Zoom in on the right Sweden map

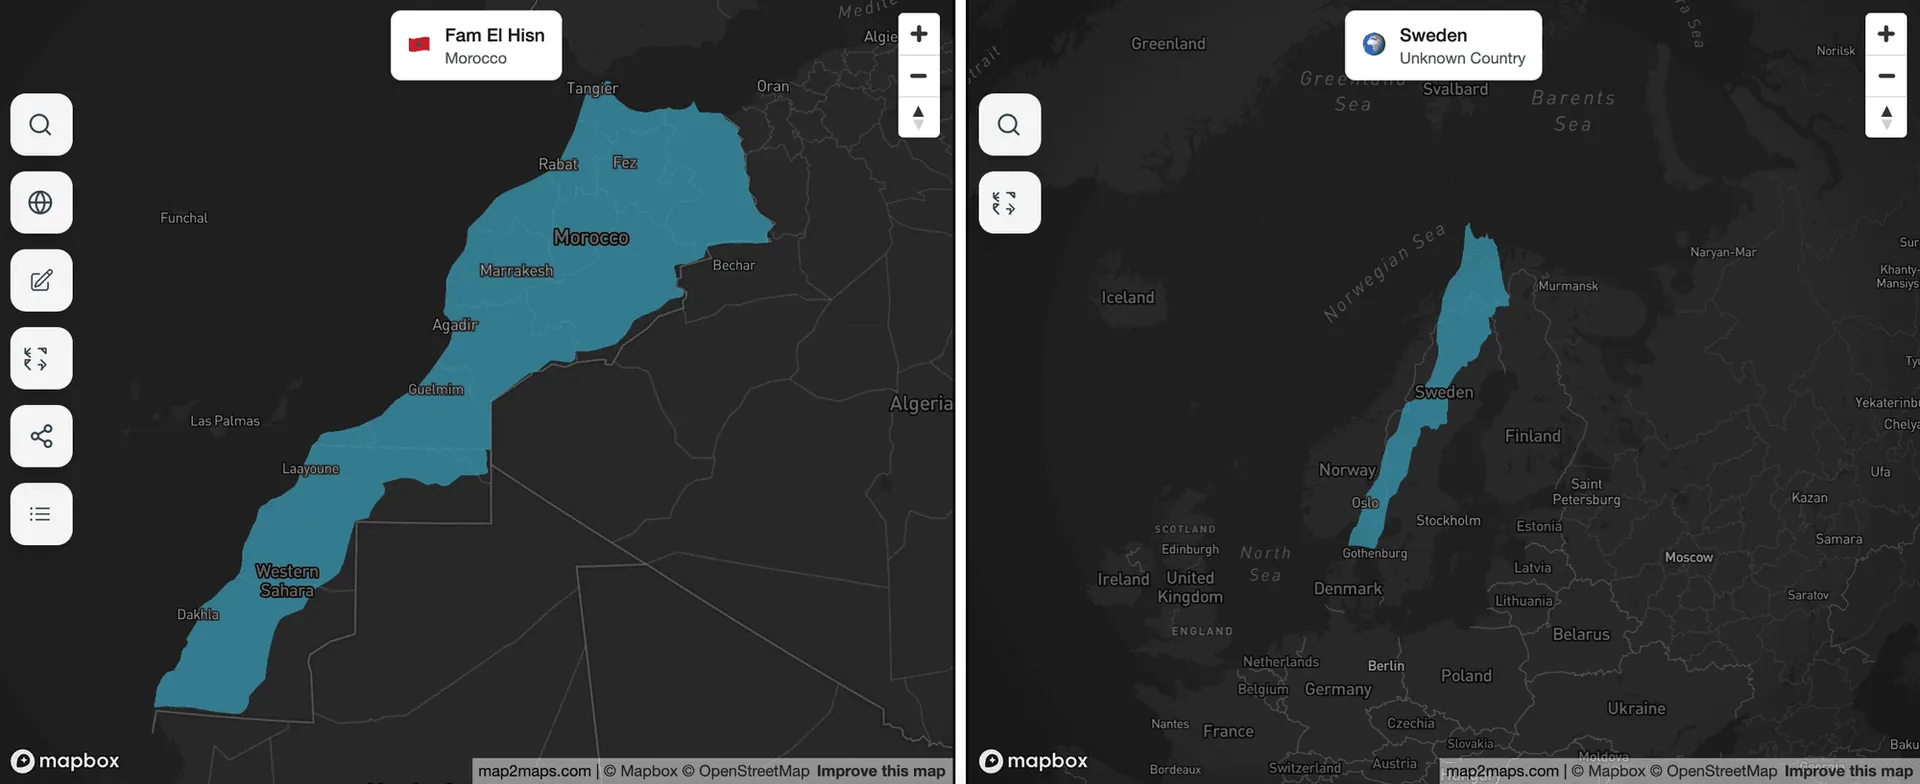click(1887, 34)
